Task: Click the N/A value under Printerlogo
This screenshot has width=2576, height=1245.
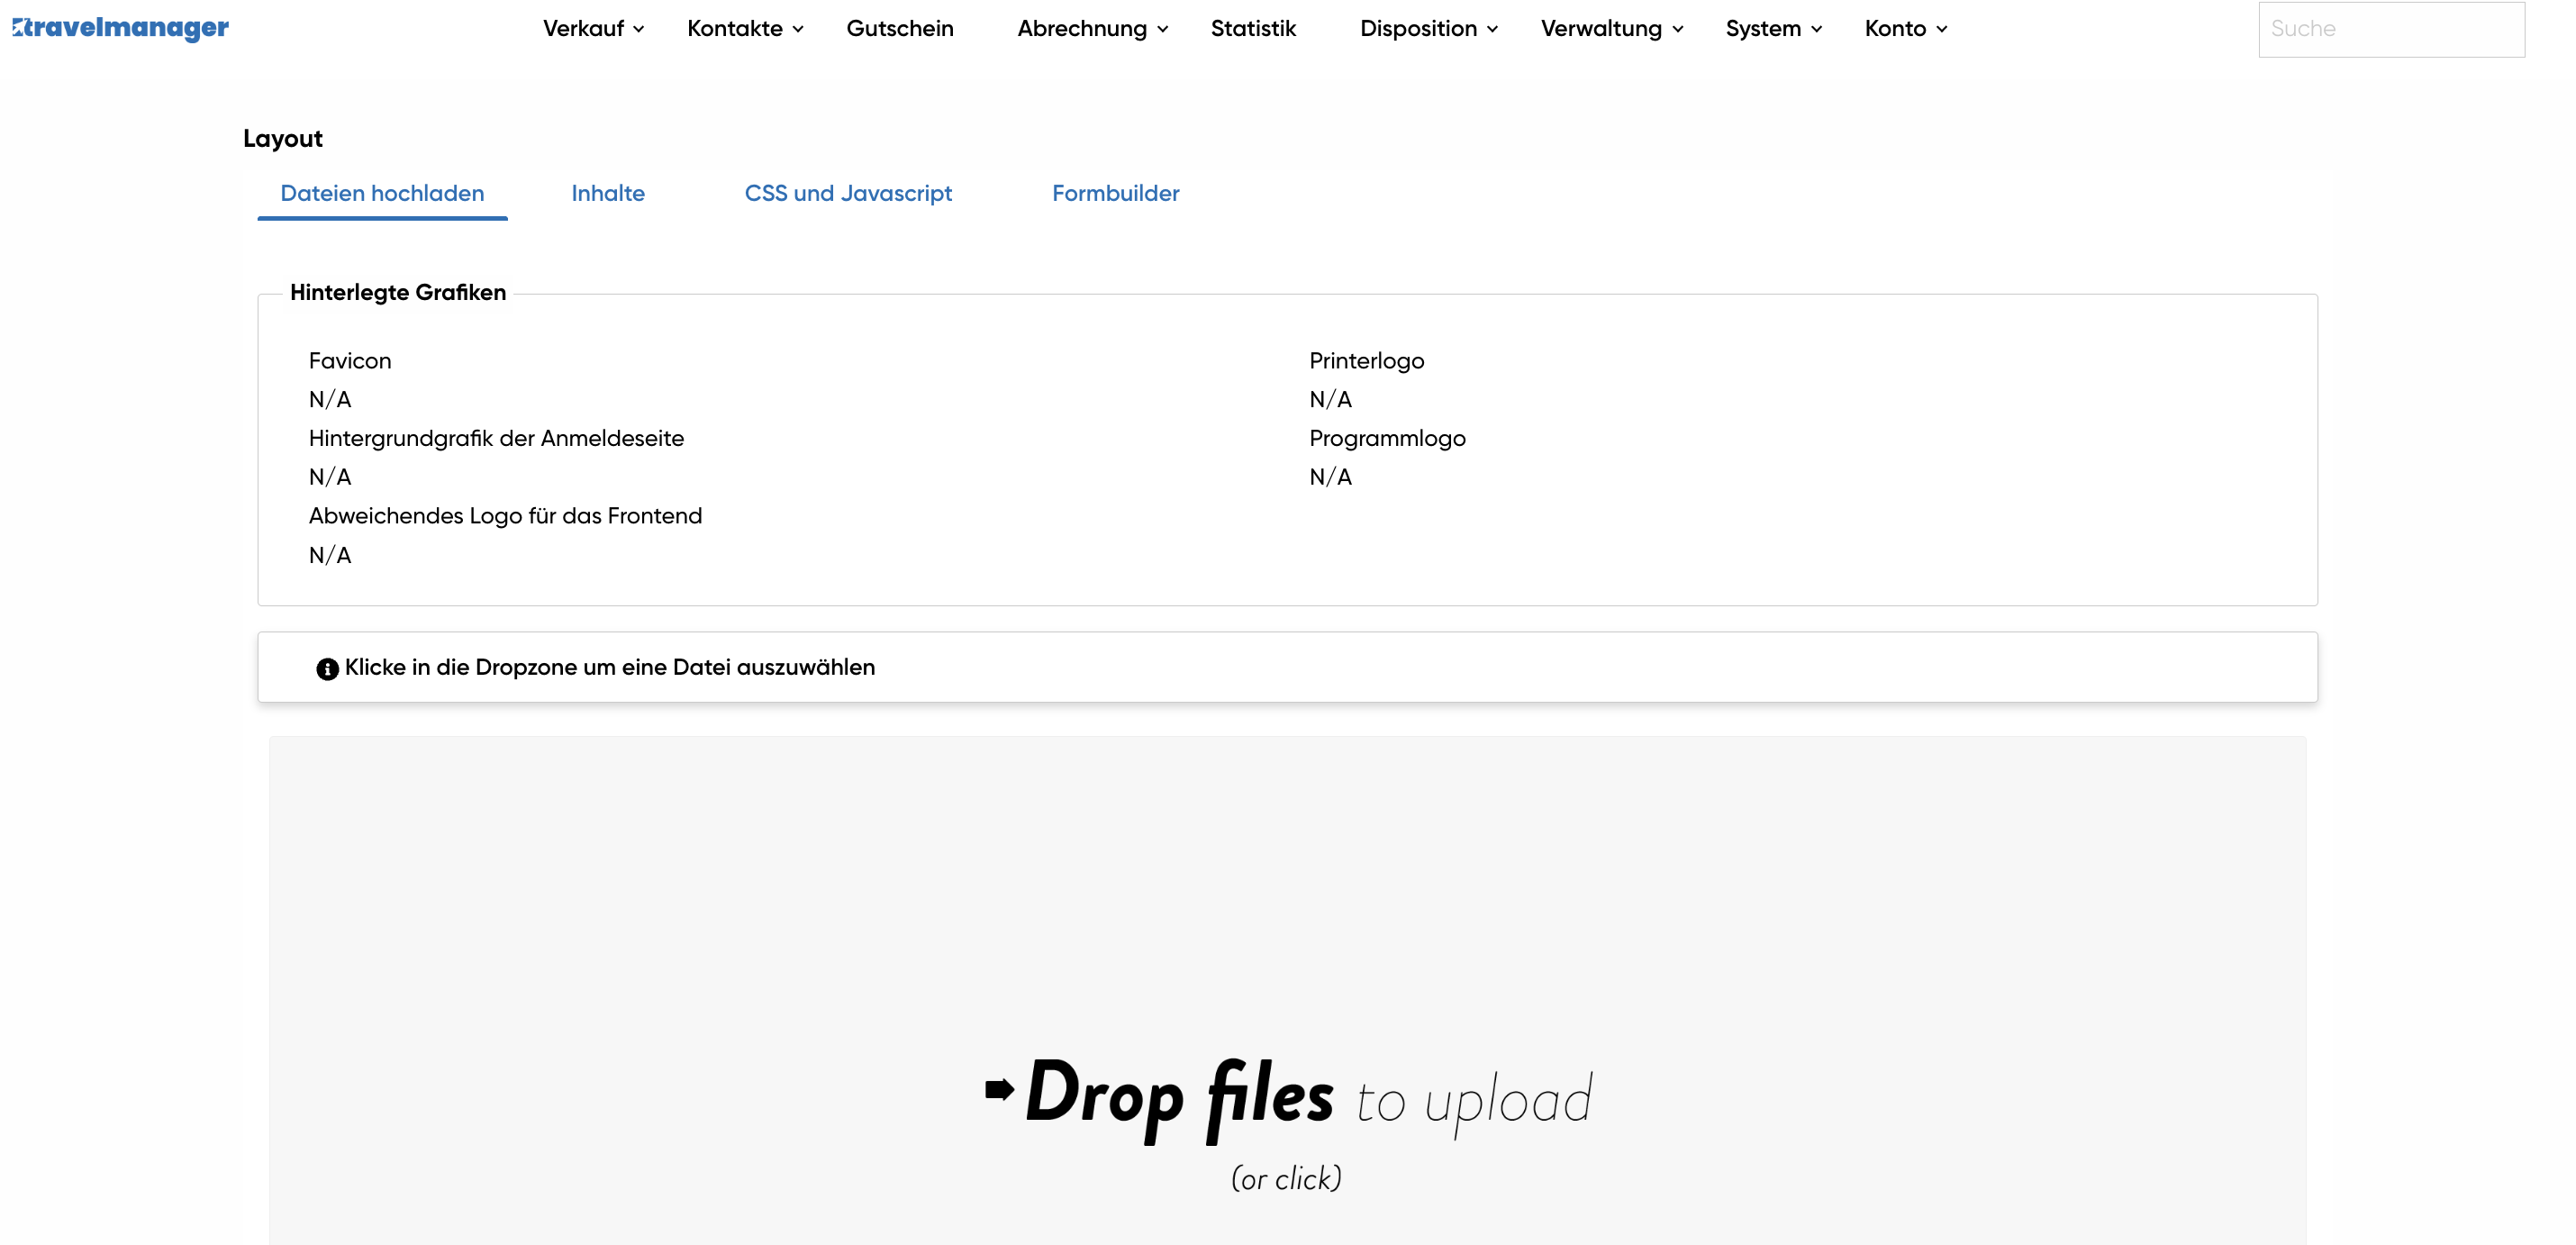Action: 1330,399
